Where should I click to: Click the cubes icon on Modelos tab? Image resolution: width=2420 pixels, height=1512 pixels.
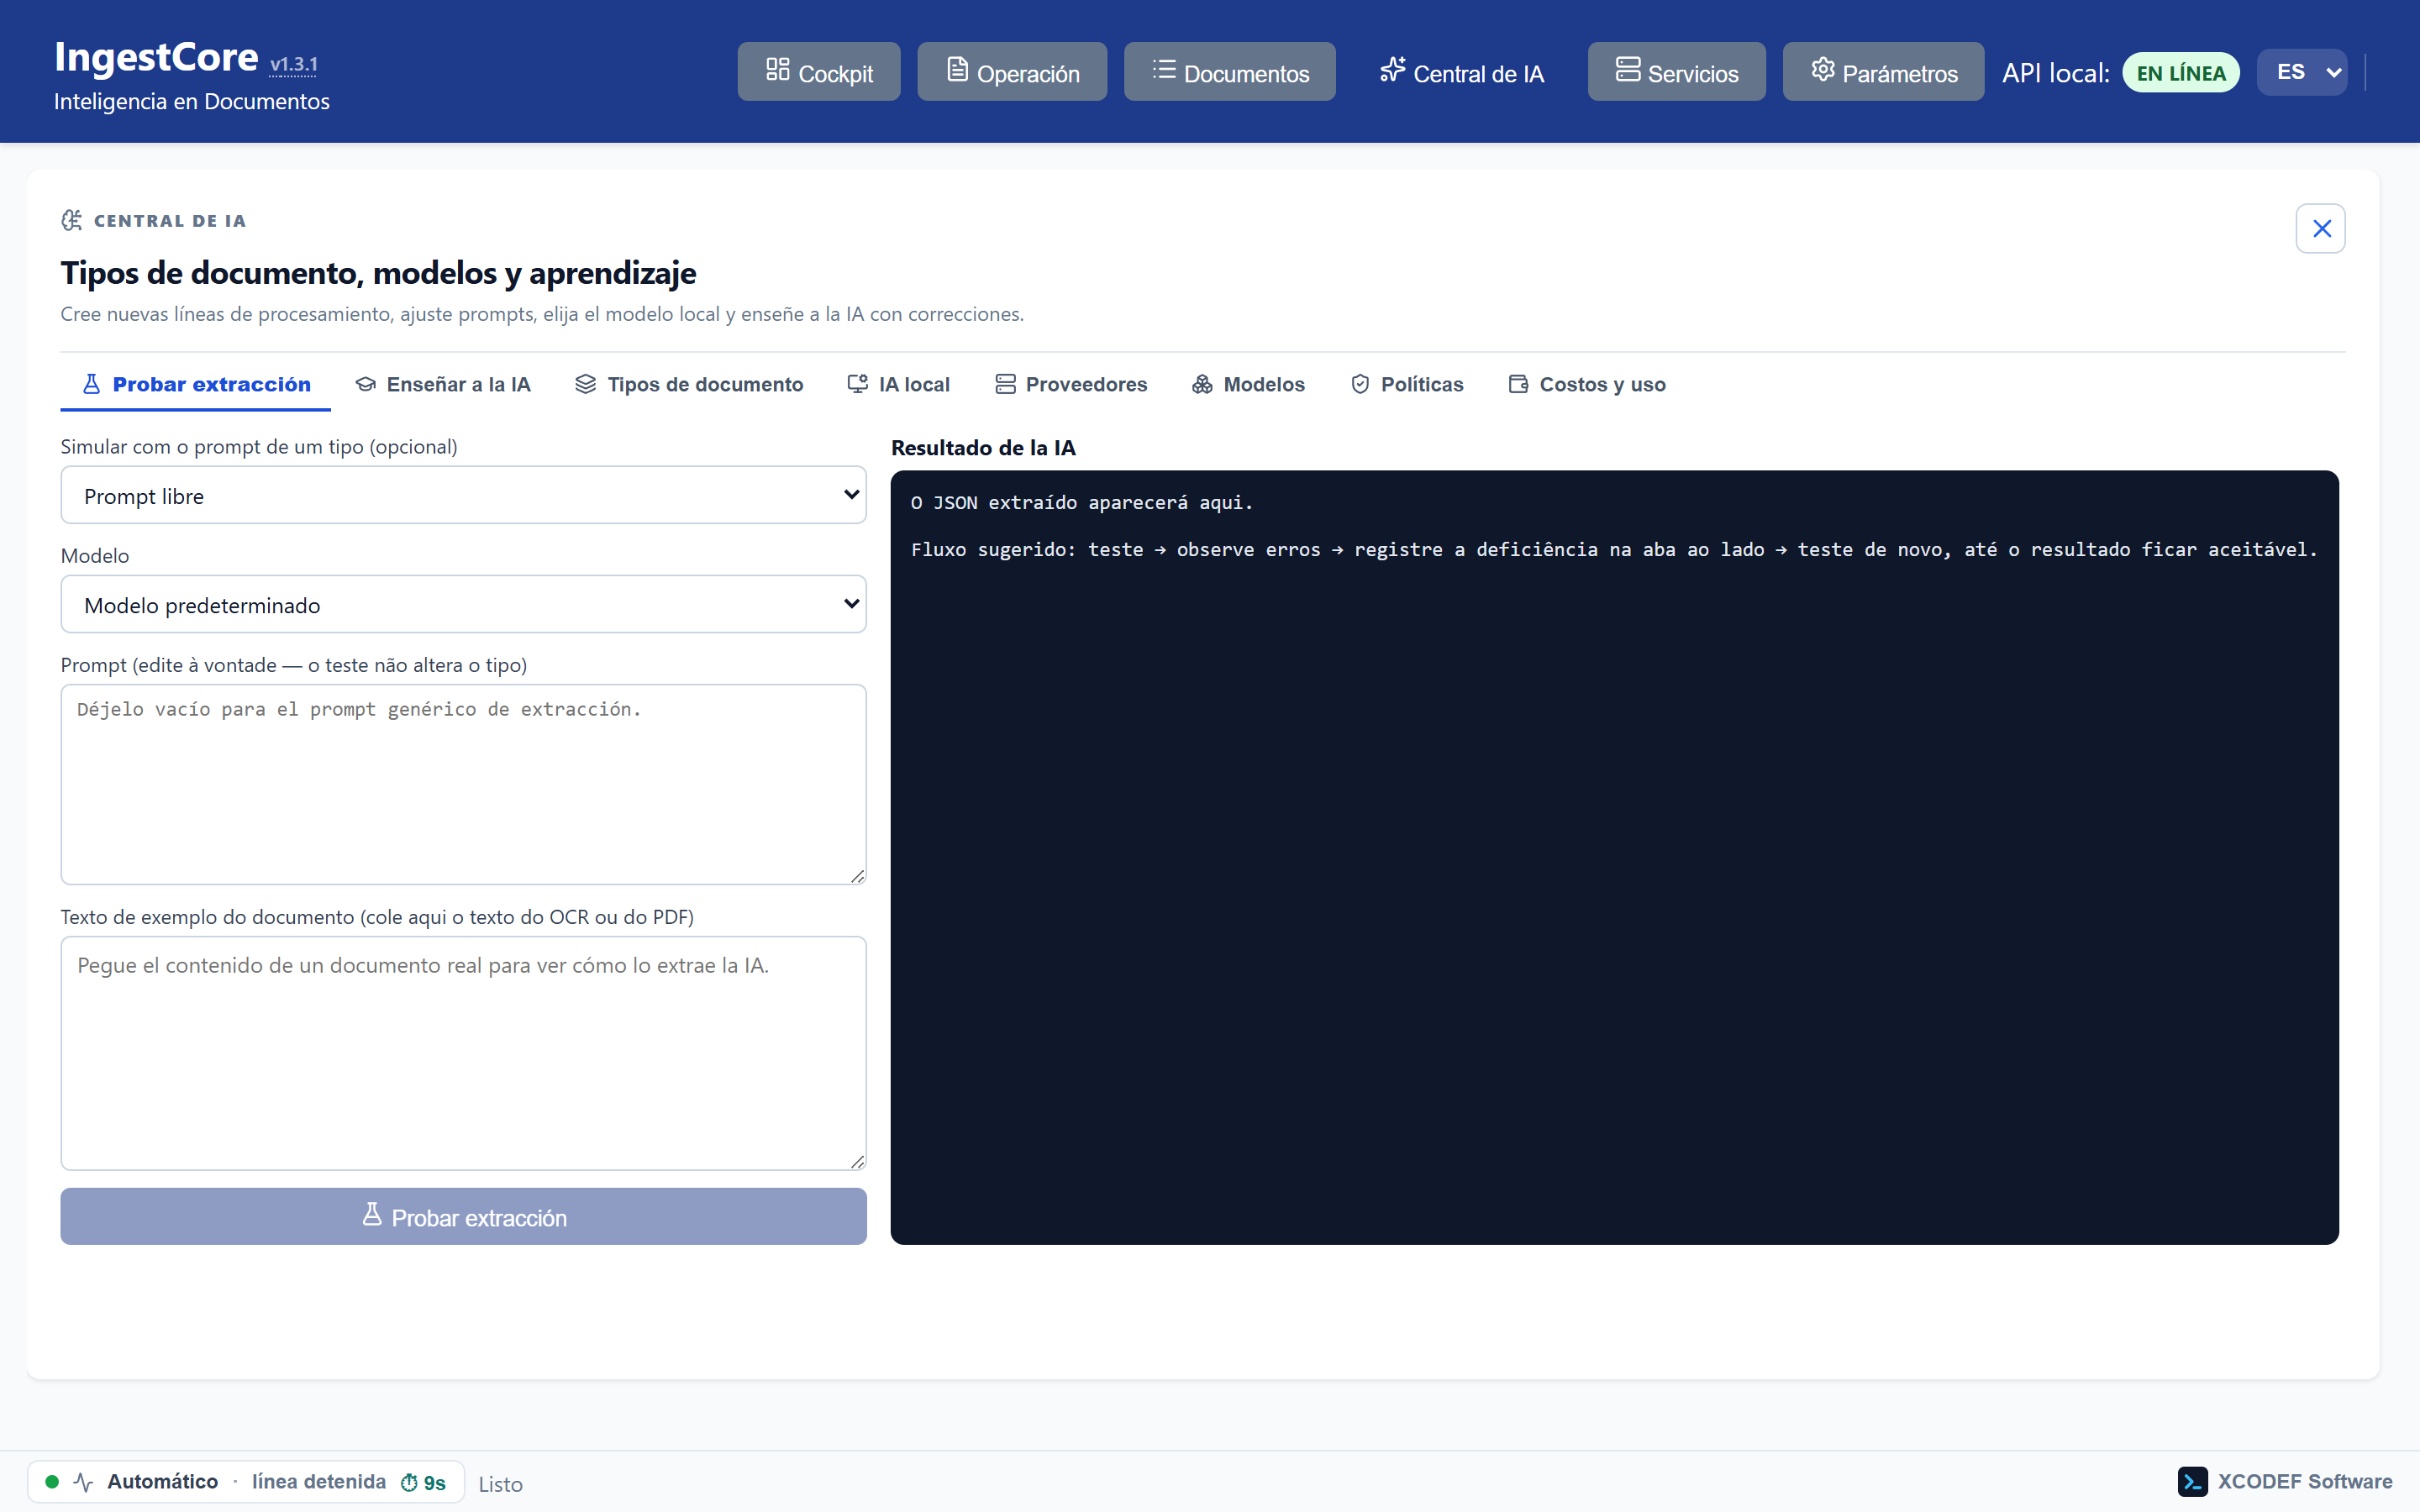click(1202, 384)
